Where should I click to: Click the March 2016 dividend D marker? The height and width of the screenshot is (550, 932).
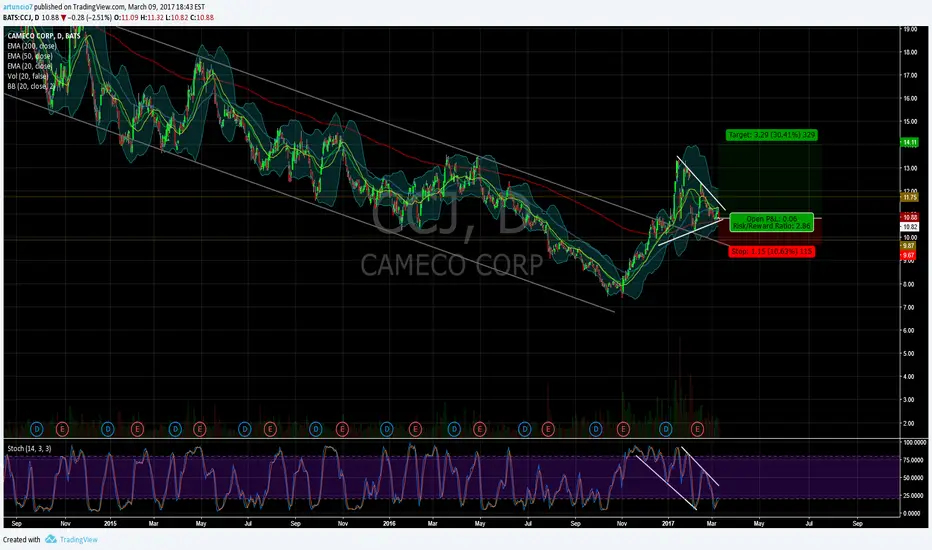tap(454, 429)
